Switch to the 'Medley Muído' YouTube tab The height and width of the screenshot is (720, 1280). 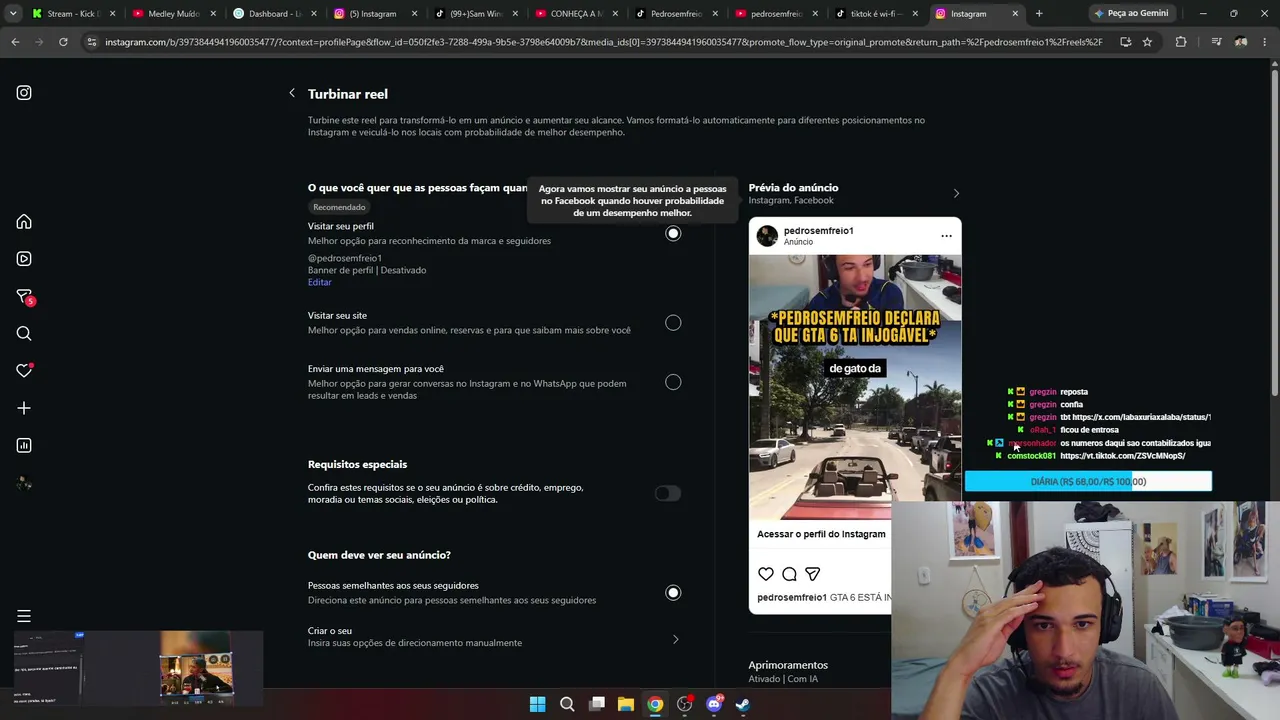(174, 14)
